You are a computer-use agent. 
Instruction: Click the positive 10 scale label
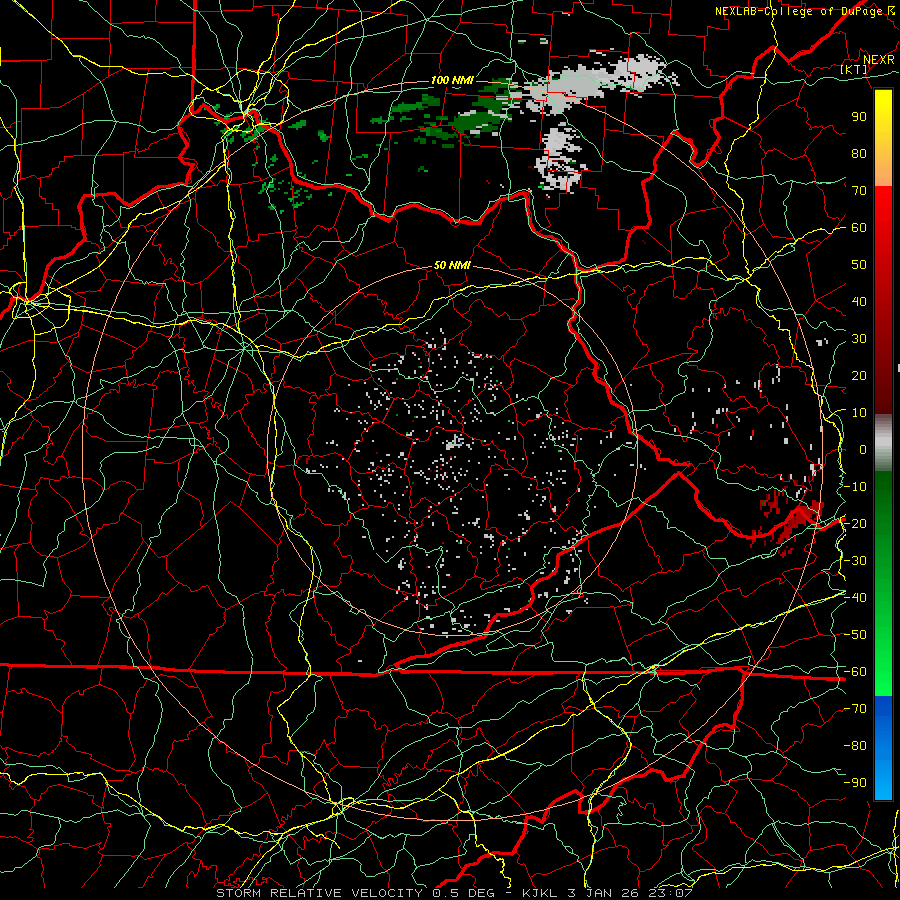click(859, 413)
